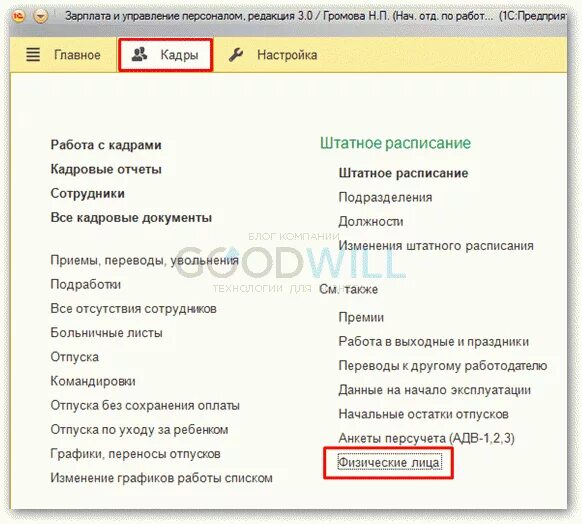Open Кадровые отчеты
Viewport: 582px width, 524px height.
[106, 169]
